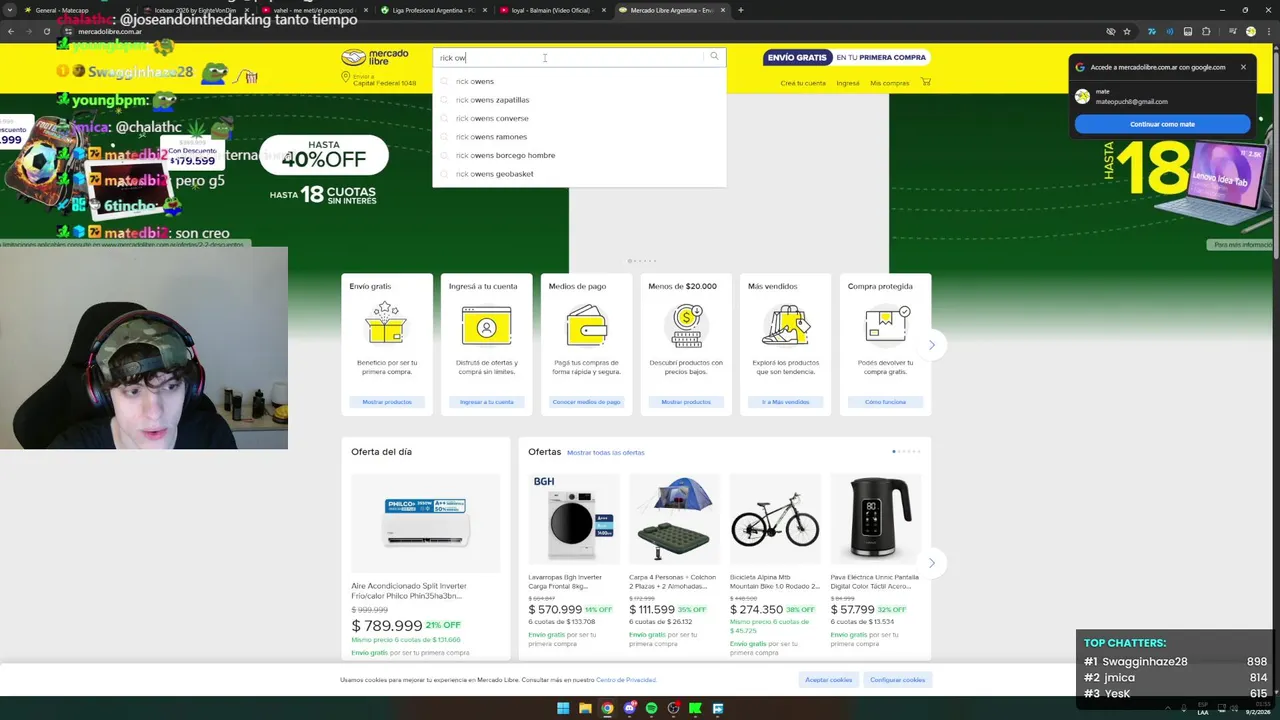This screenshot has height=720, width=1280.
Task: Click 'Ingresá' link in header
Action: (848, 83)
